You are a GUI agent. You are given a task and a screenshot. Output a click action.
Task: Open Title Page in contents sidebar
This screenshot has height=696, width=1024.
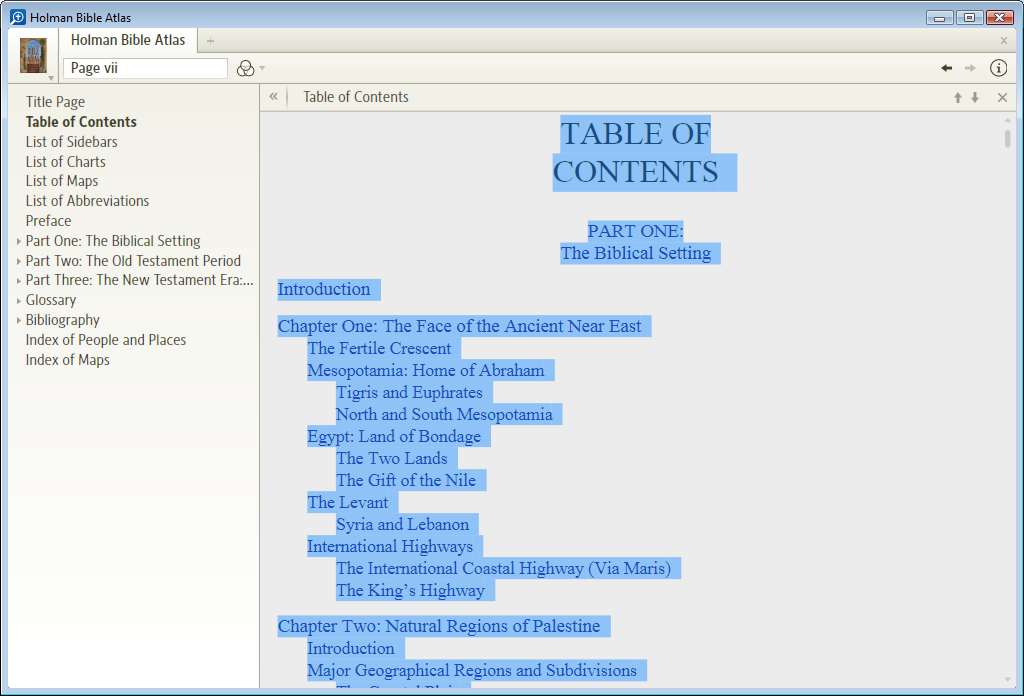click(56, 102)
